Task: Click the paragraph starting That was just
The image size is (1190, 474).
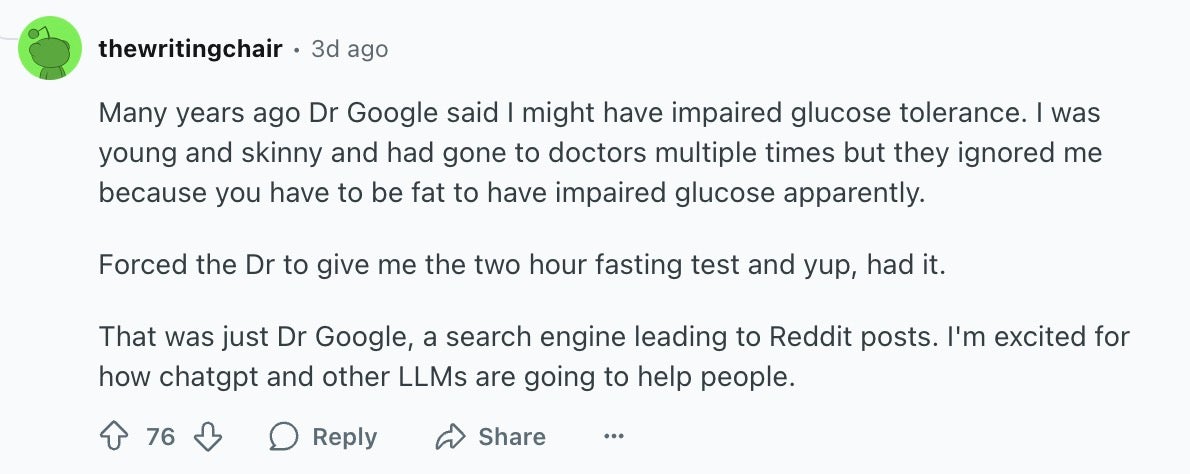Action: point(614,356)
